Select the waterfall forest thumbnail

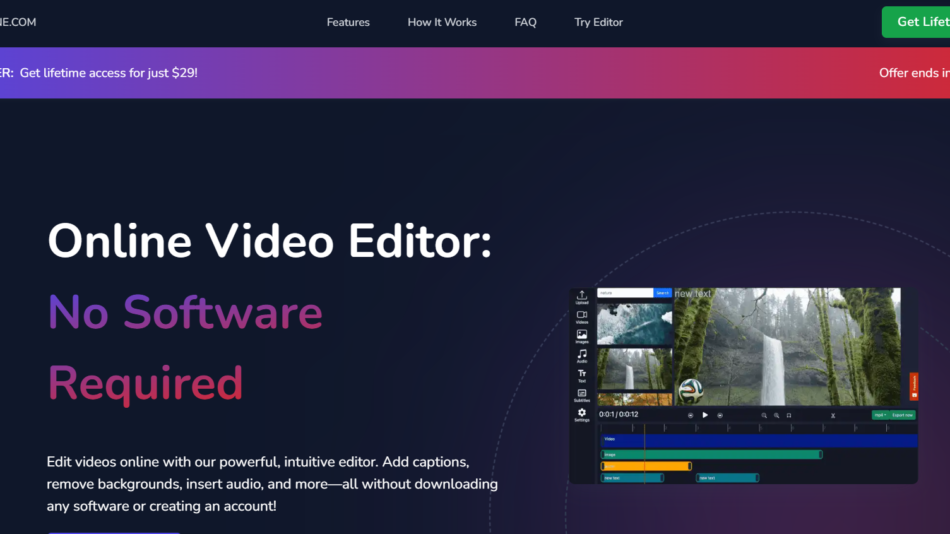pos(634,369)
